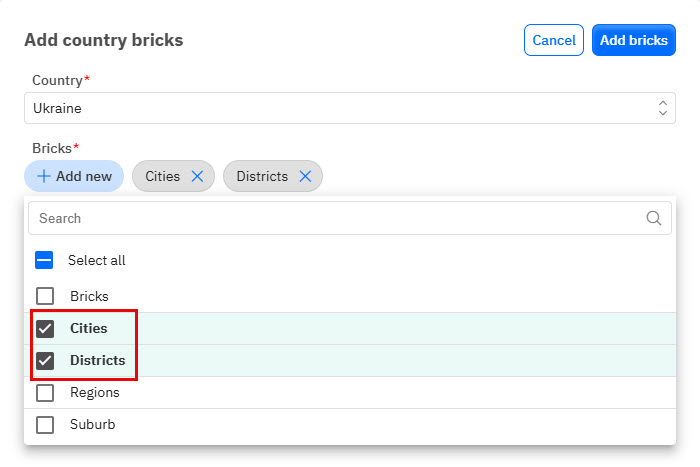Click the magnifier search icon

(654, 218)
